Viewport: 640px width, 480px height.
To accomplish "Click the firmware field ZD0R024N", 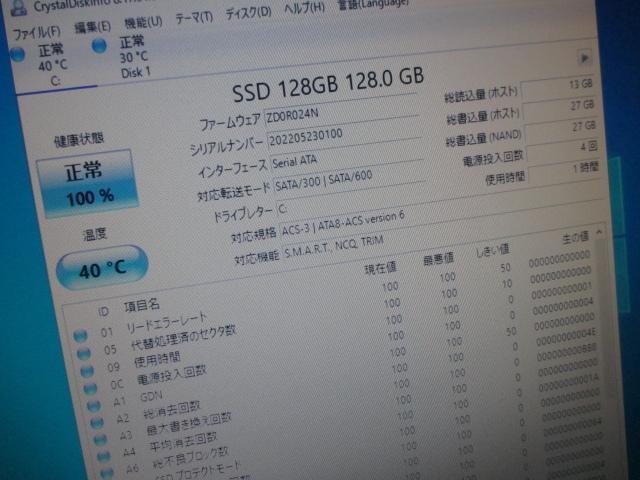I will (x=341, y=113).
